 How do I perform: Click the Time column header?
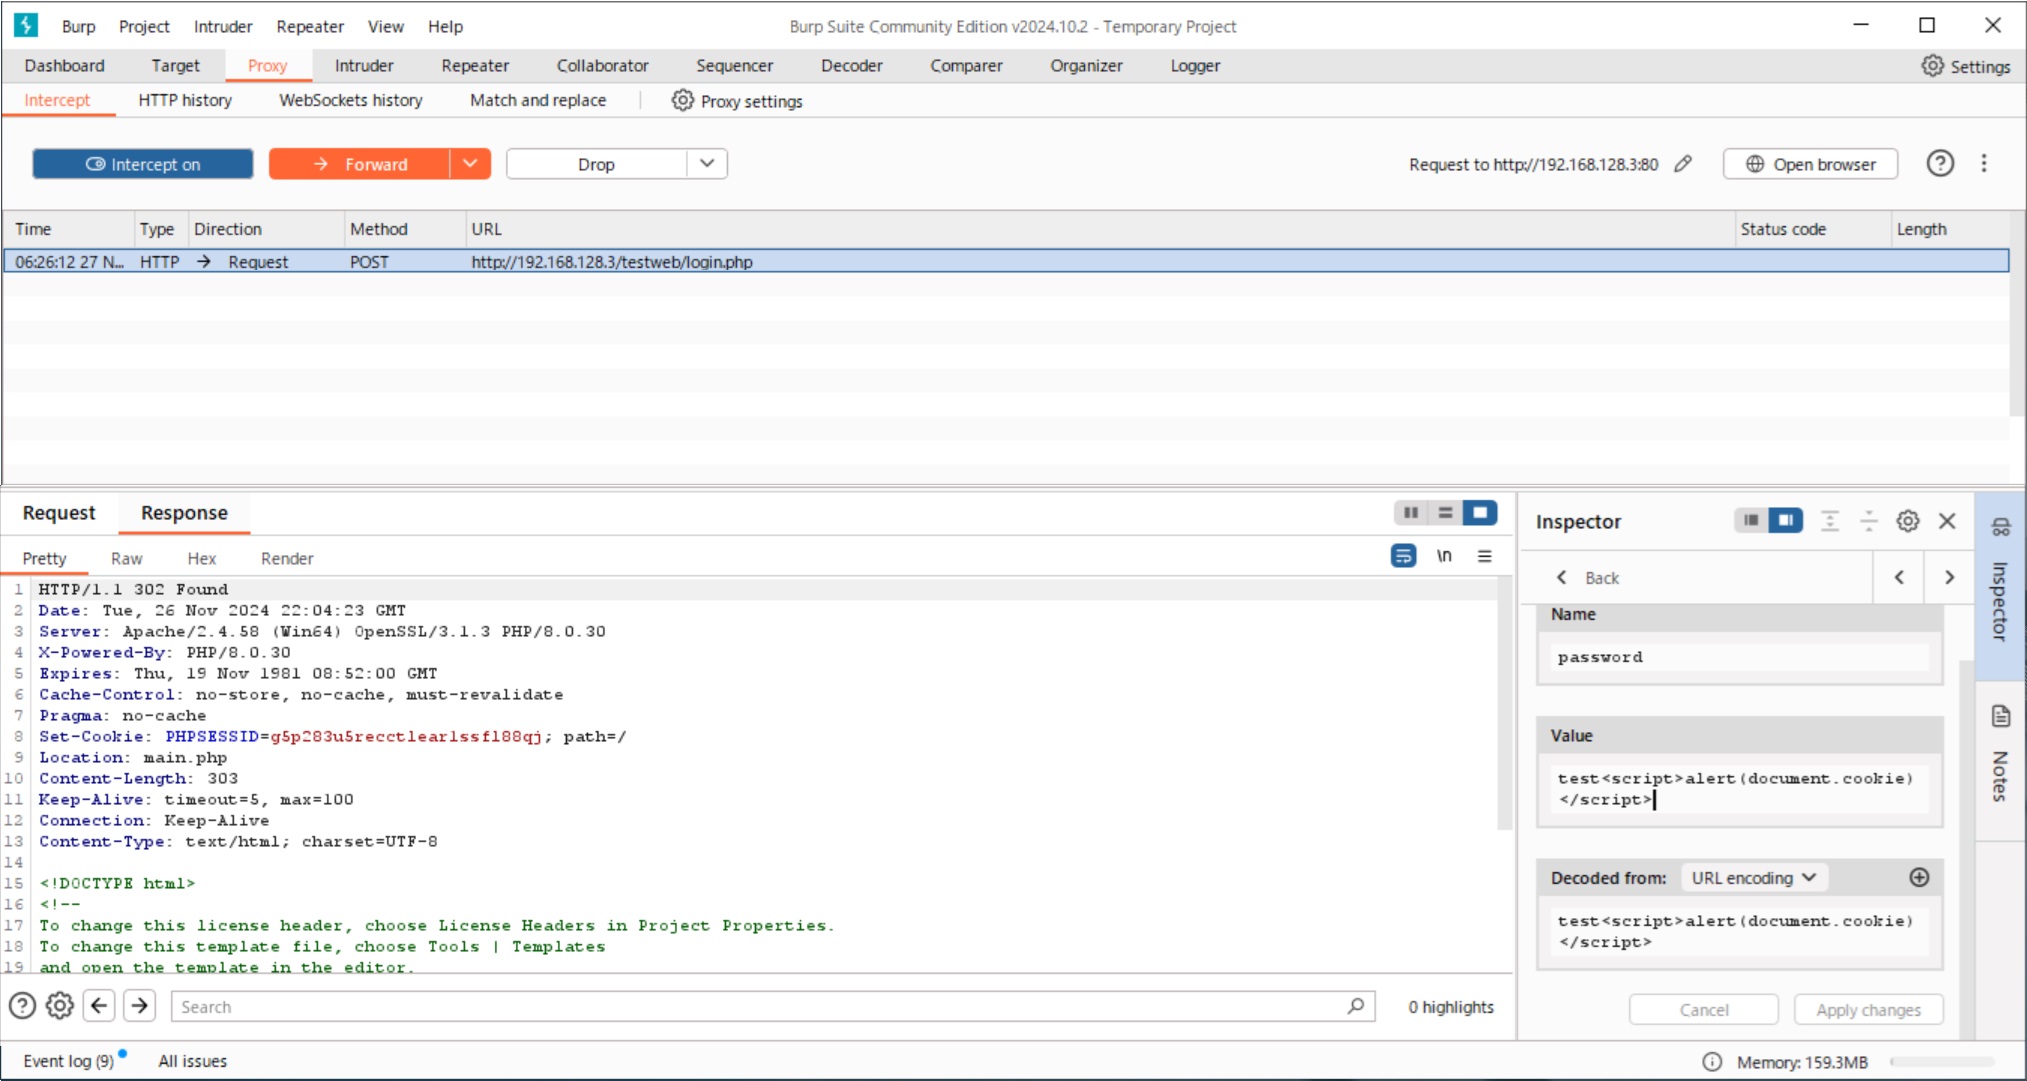(68, 229)
